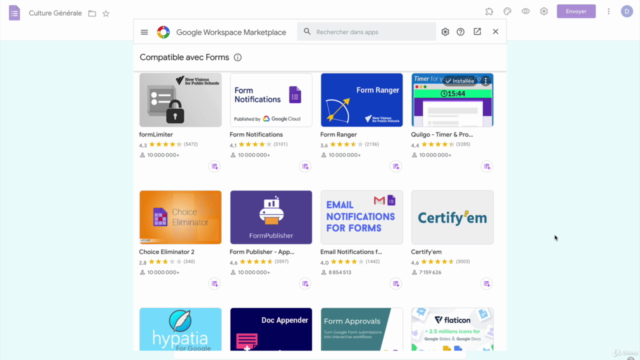Open the Choice Eliminator 2 thumbnail
Image resolution: width=640 pixels, height=360 pixels.
coord(180,217)
